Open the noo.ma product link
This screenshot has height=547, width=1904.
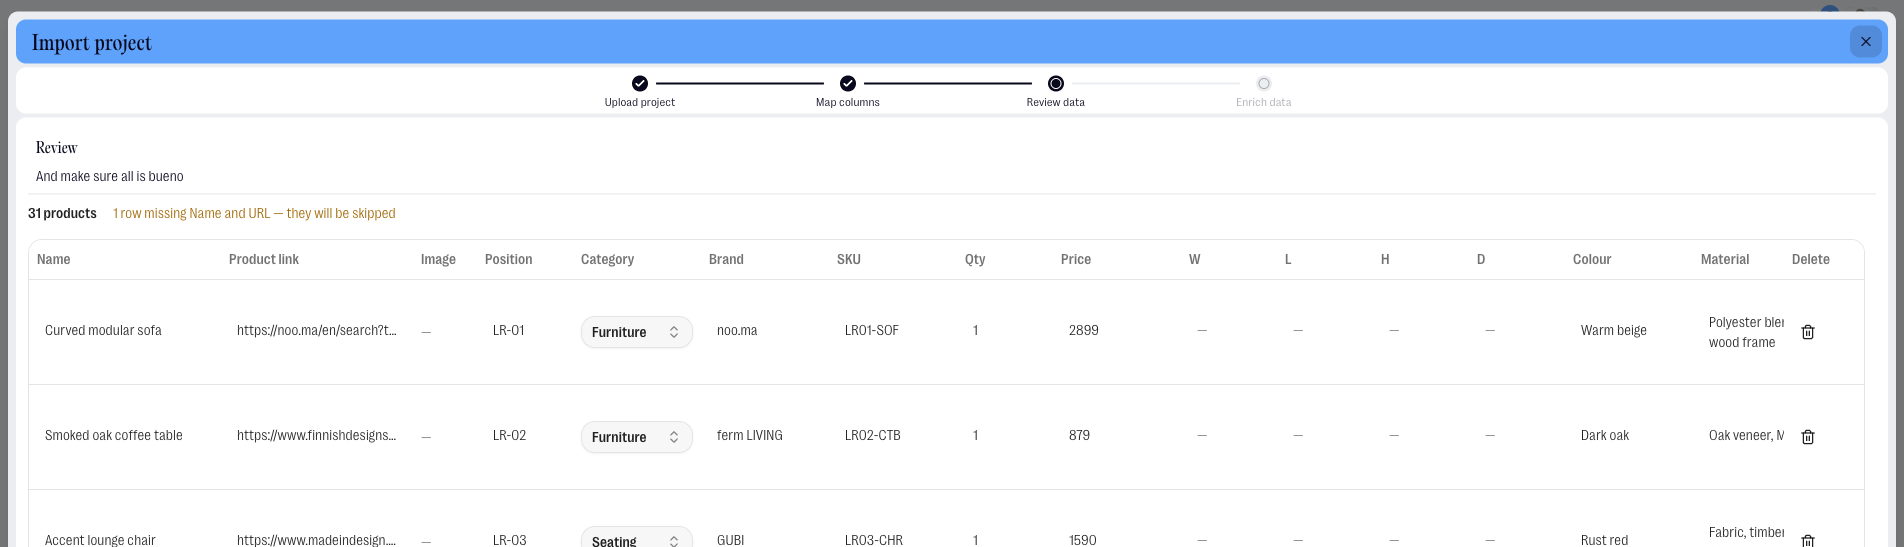pos(317,330)
